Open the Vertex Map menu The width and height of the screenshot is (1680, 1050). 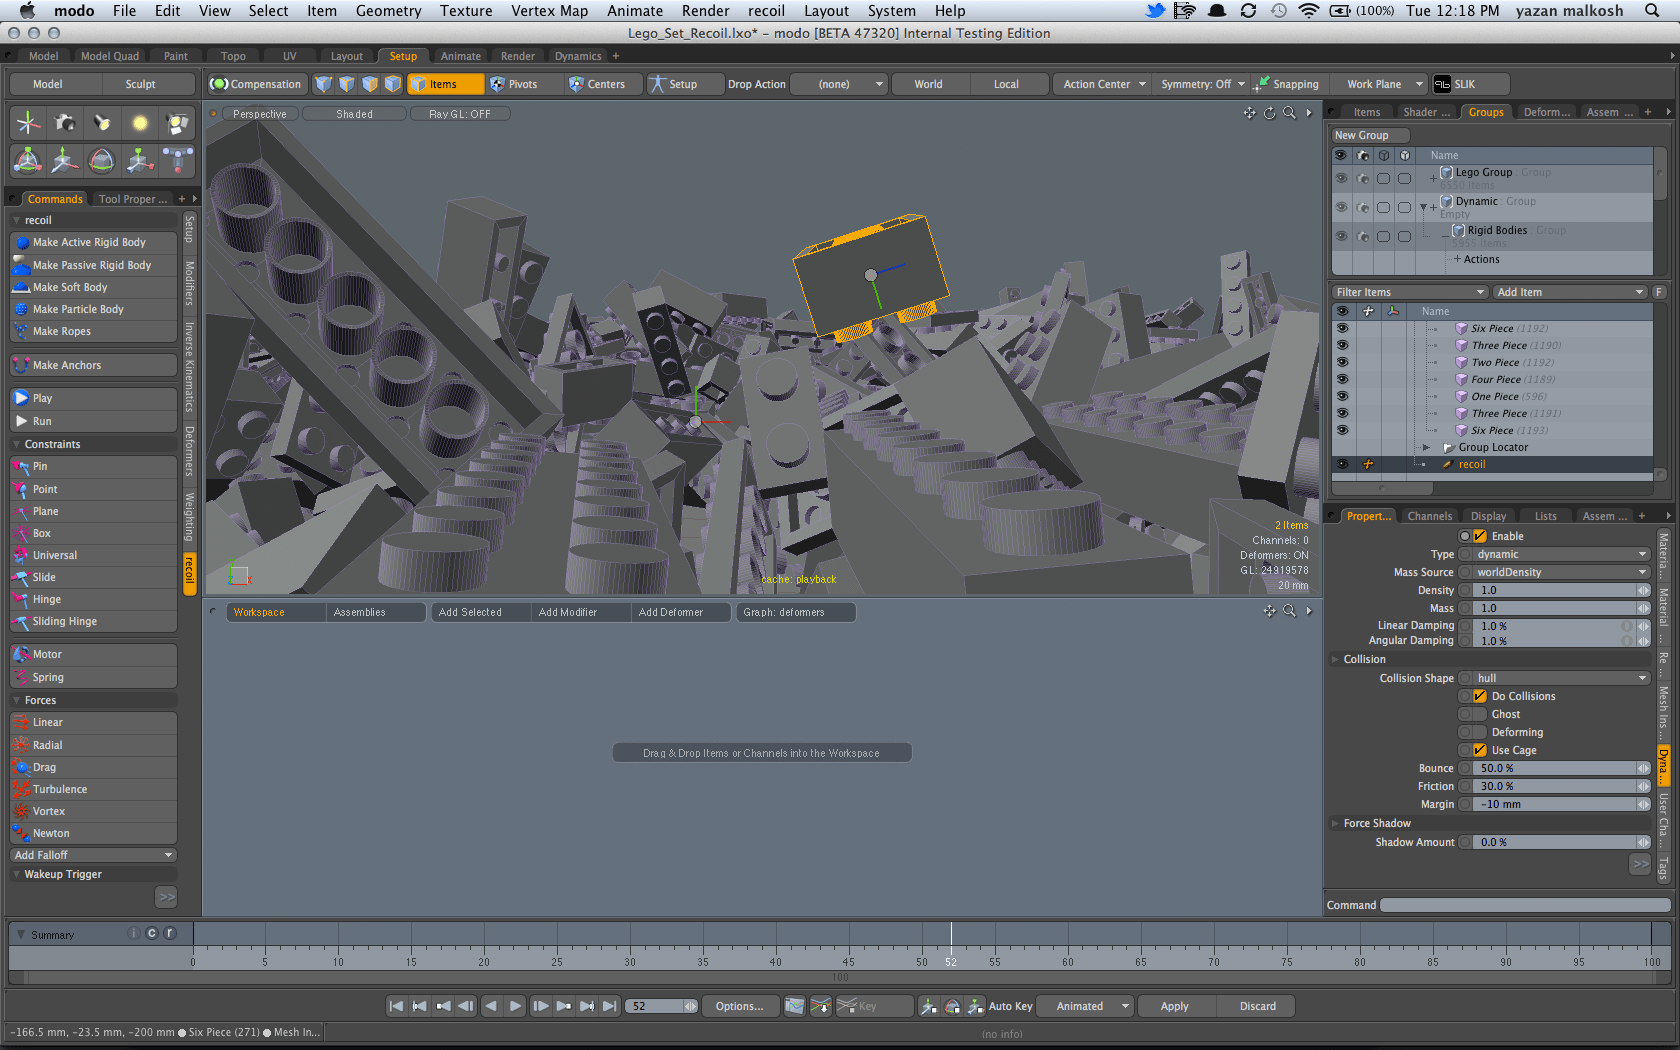click(549, 11)
